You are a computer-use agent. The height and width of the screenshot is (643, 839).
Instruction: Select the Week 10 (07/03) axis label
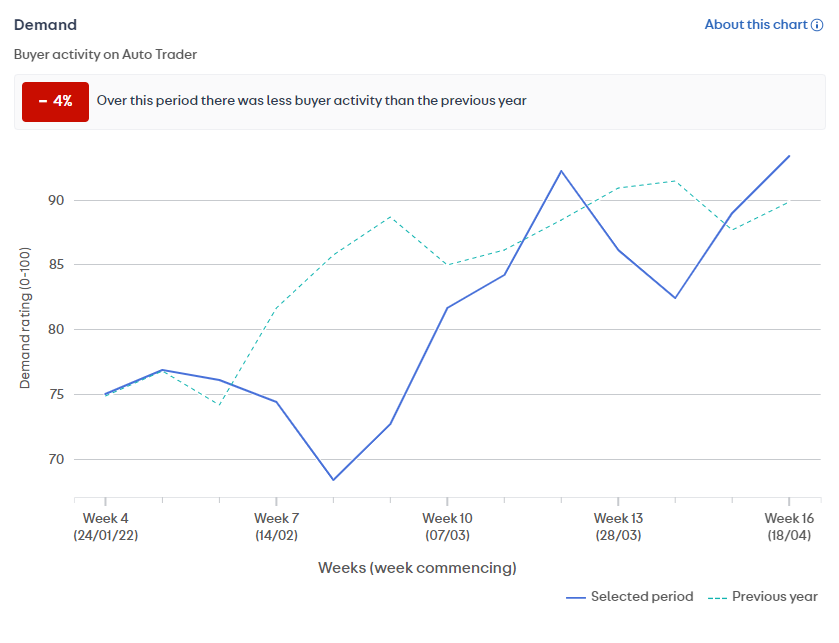(447, 526)
